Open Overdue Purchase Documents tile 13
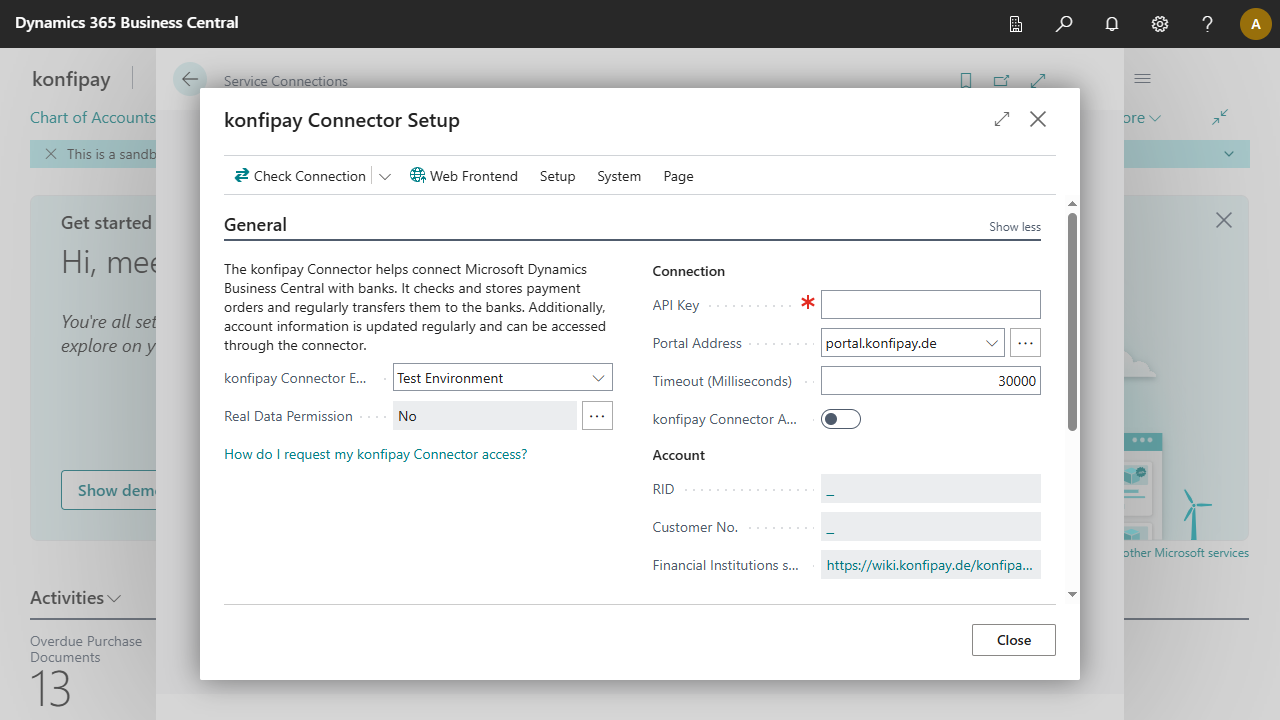Image resolution: width=1280 pixels, height=720 pixels. click(86, 672)
